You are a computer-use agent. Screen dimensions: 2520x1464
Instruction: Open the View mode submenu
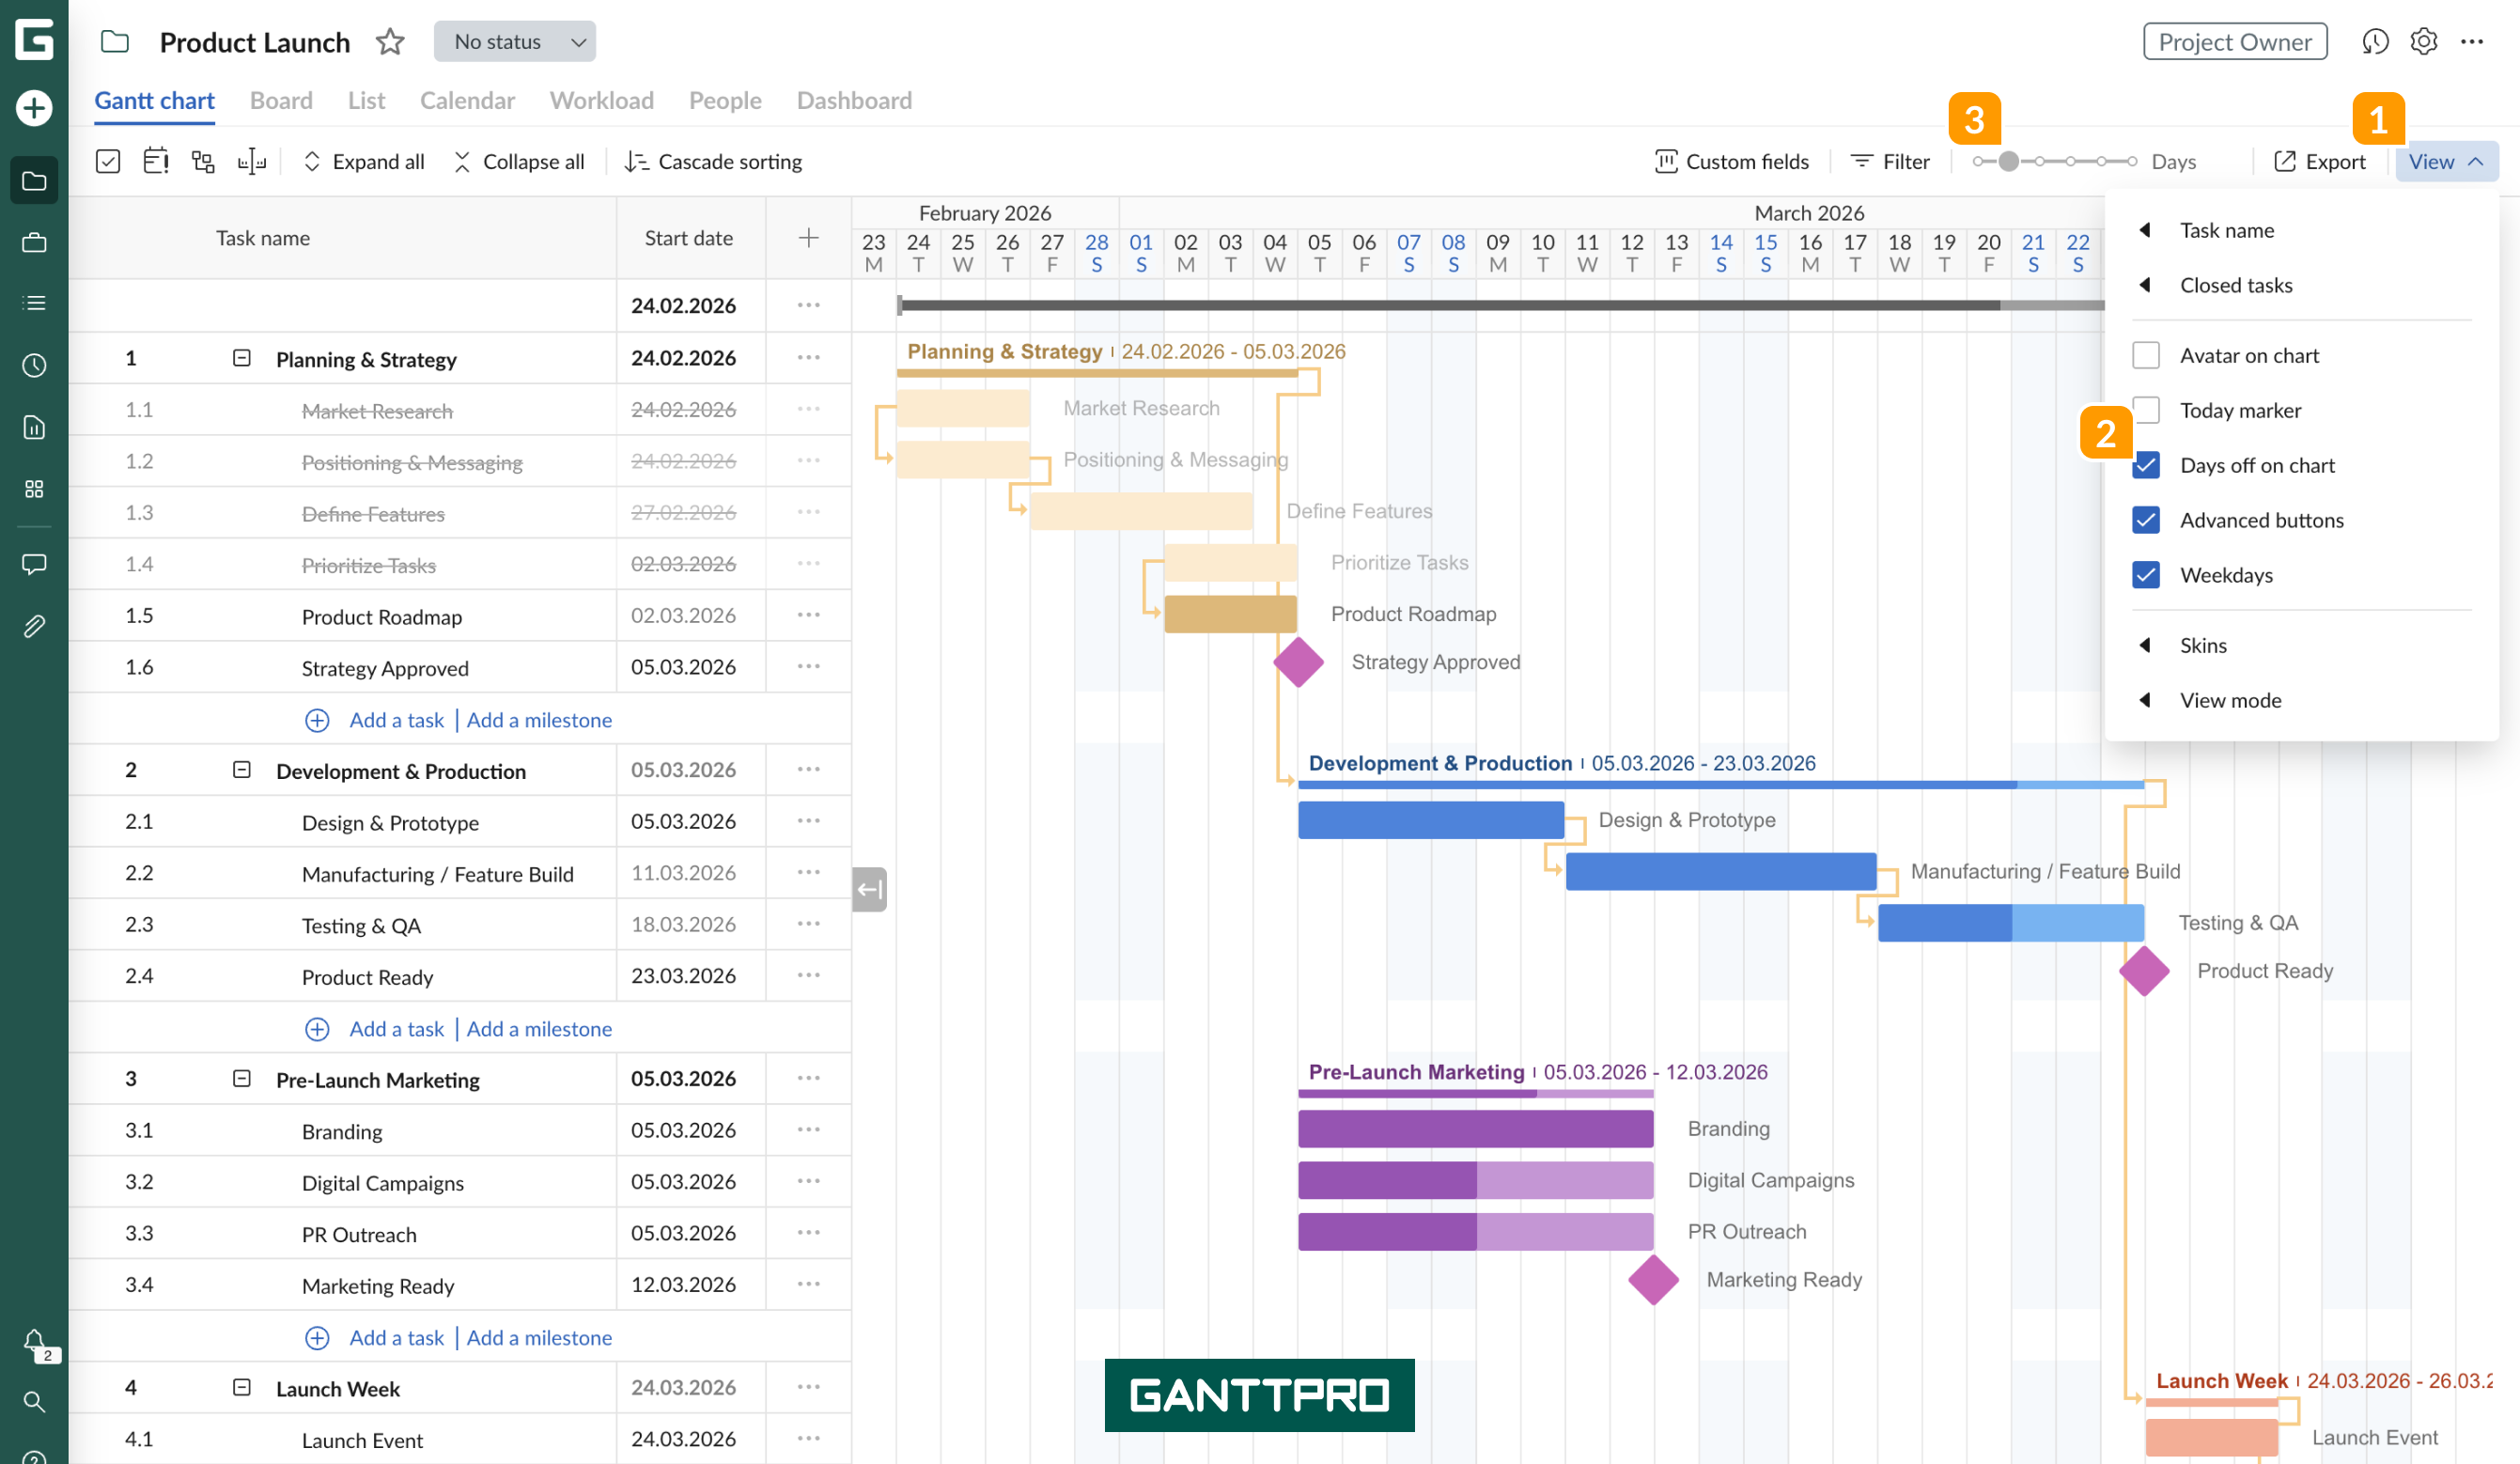(2232, 700)
